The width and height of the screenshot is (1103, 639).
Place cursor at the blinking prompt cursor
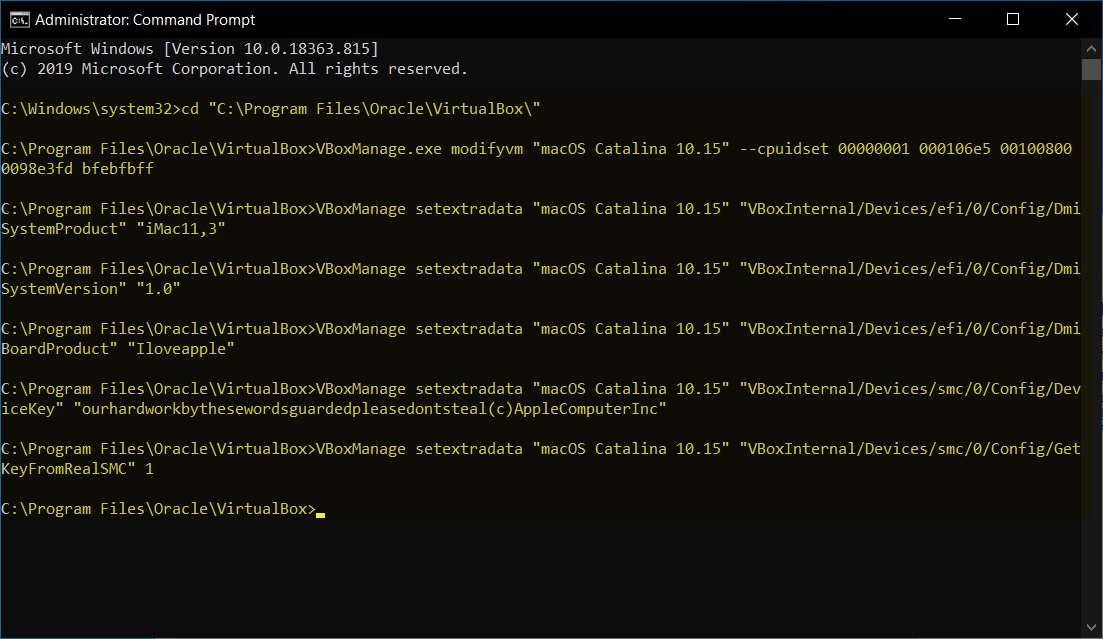pyautogui.click(x=320, y=514)
